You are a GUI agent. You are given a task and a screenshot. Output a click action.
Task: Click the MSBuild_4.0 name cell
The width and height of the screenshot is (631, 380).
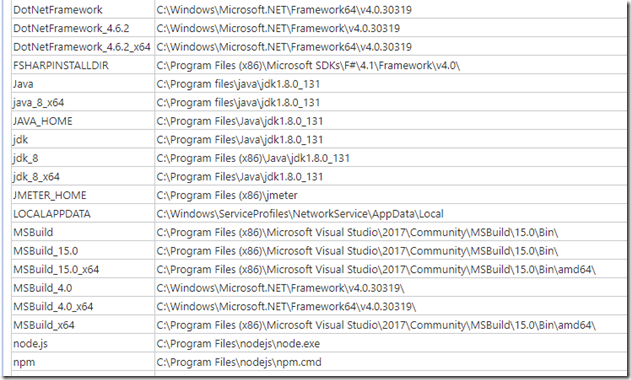[43, 288]
